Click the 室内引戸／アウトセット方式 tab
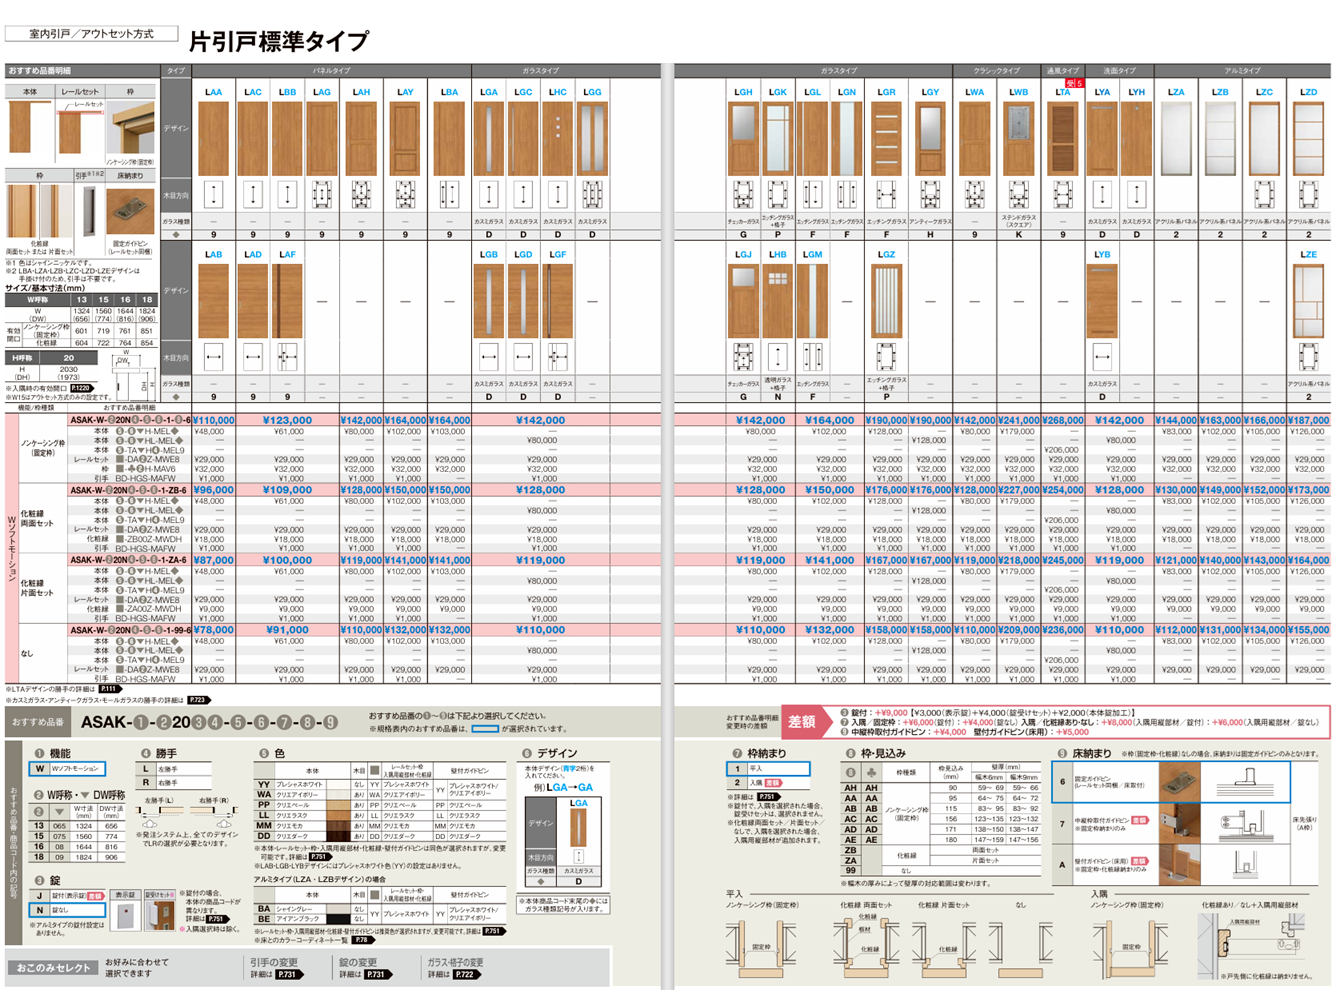This screenshot has height=990, width=1340. point(92,33)
